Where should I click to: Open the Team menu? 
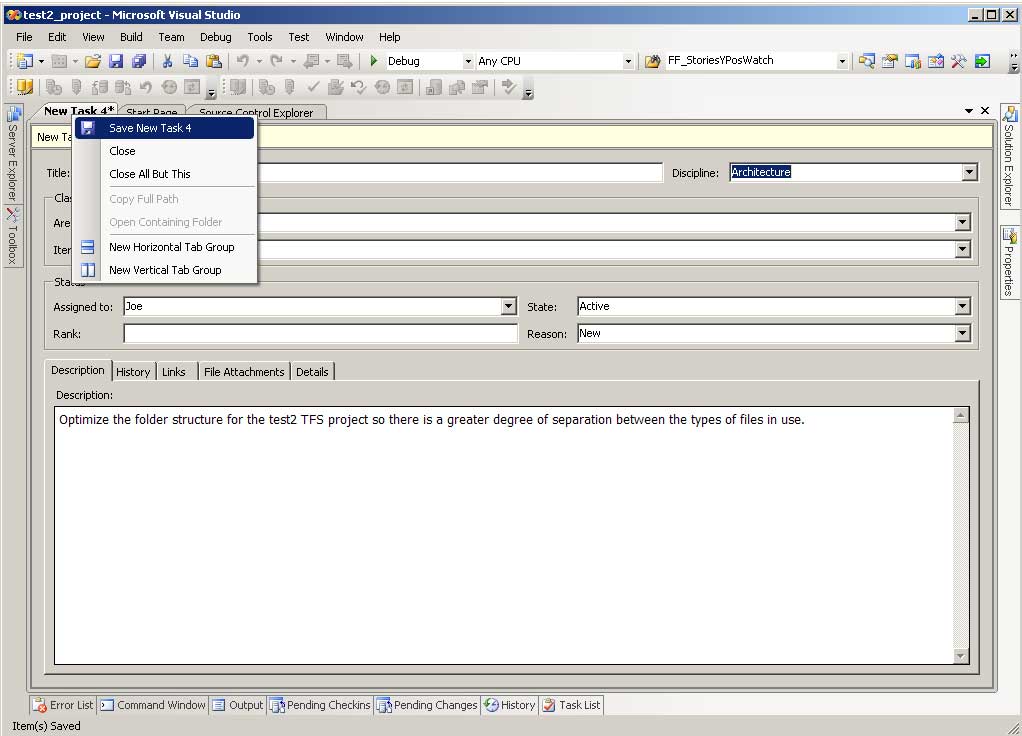[171, 37]
